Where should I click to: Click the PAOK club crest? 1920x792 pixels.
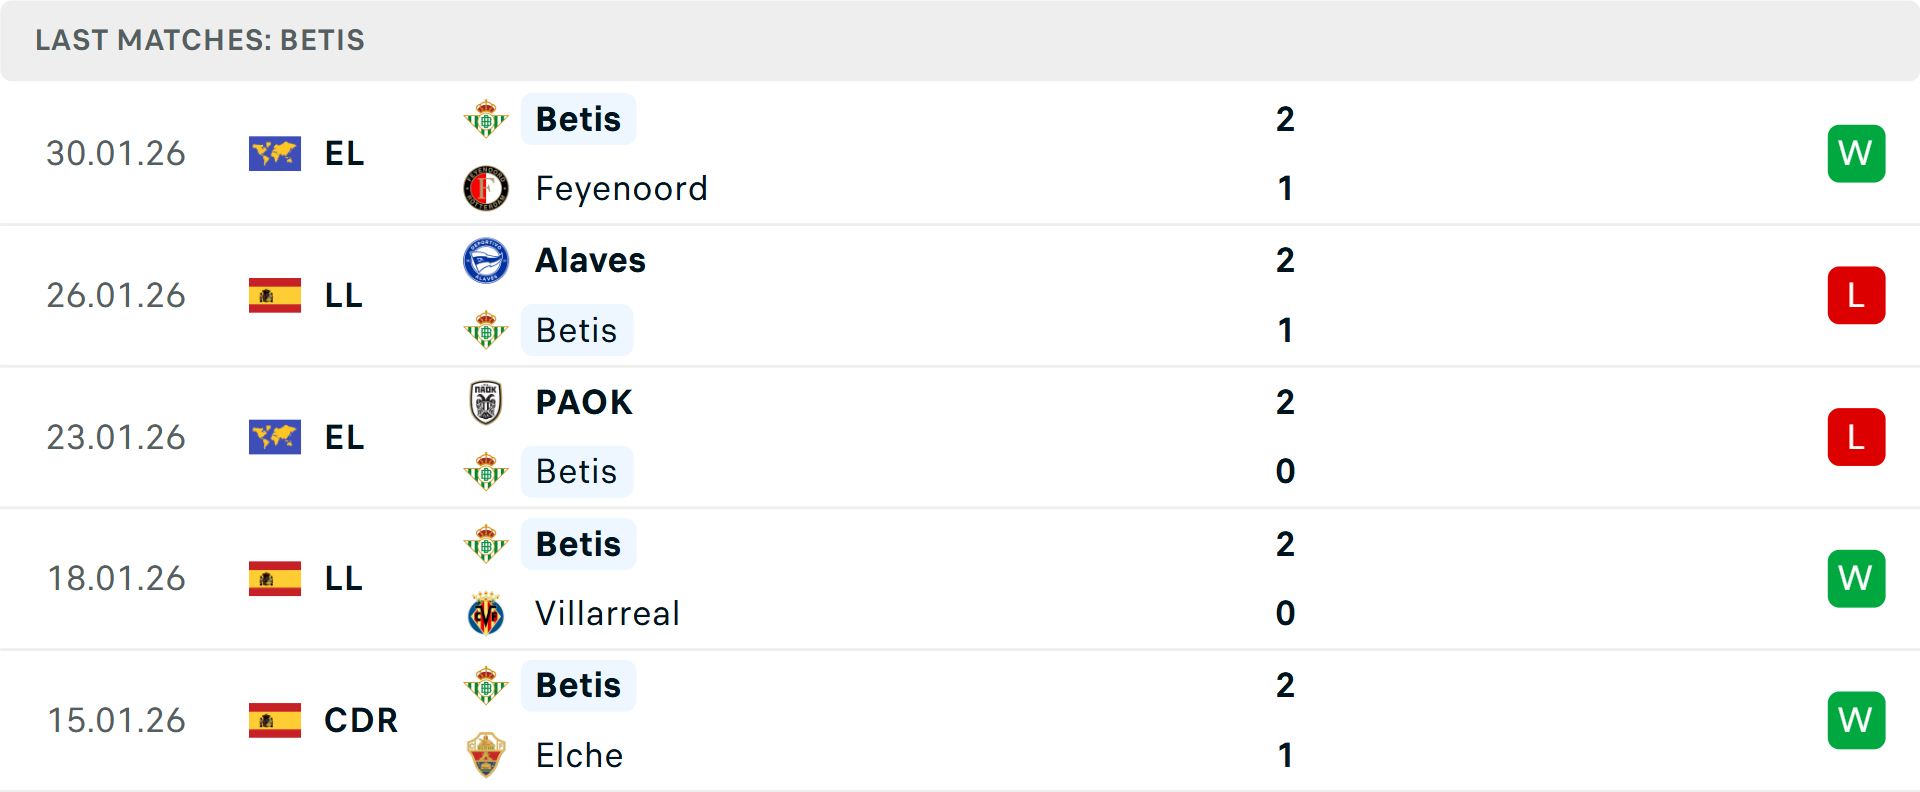pyautogui.click(x=486, y=402)
